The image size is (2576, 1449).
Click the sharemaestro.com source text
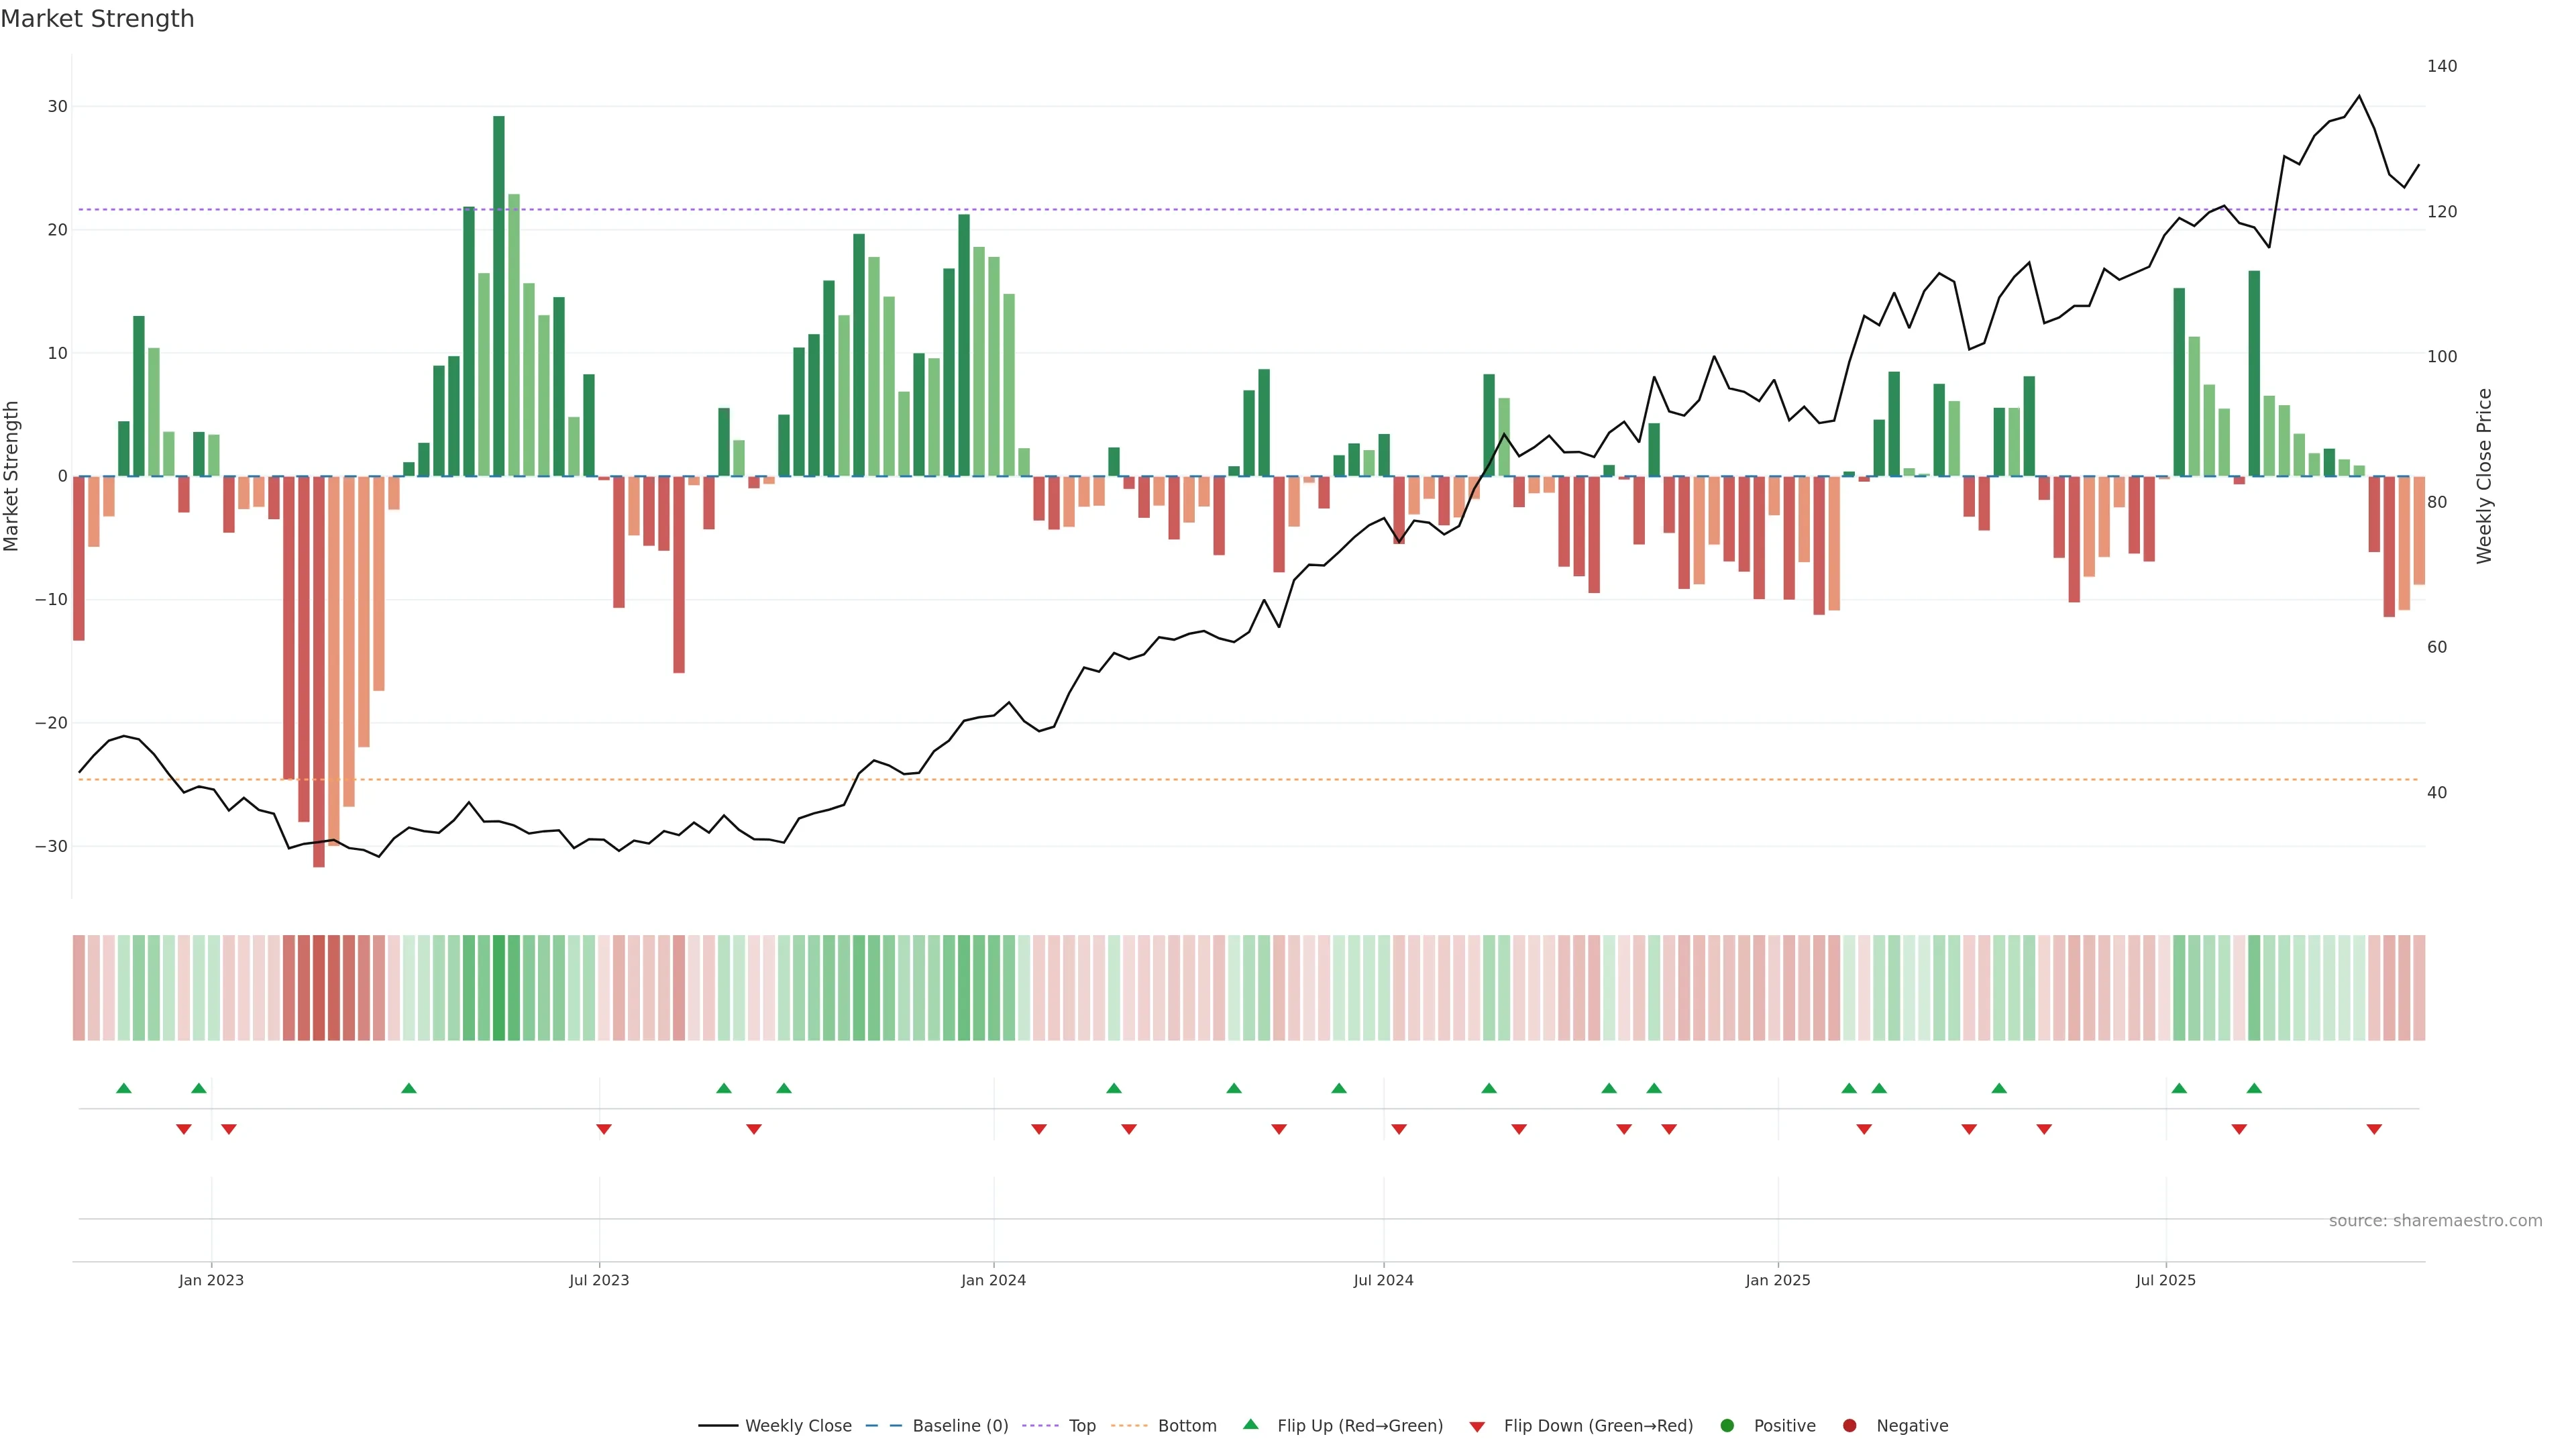pos(2435,1221)
